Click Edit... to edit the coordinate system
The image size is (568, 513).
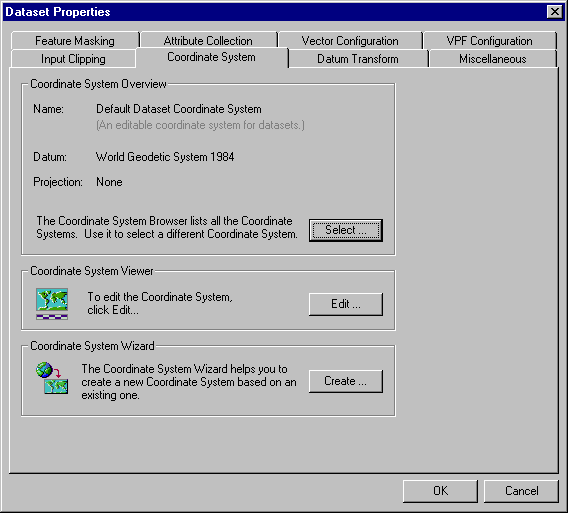coord(346,304)
